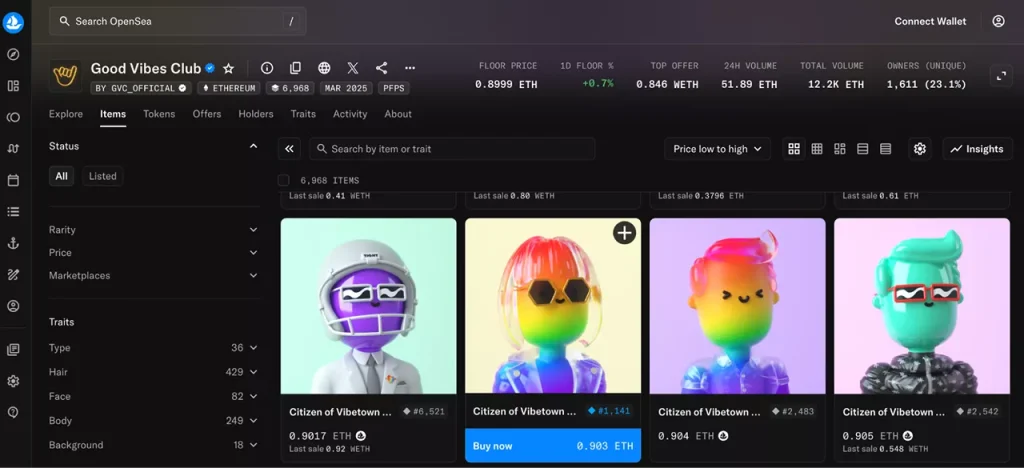This screenshot has width=1024, height=468.
Task: Switch to the Tokens tab
Action: click(x=159, y=114)
